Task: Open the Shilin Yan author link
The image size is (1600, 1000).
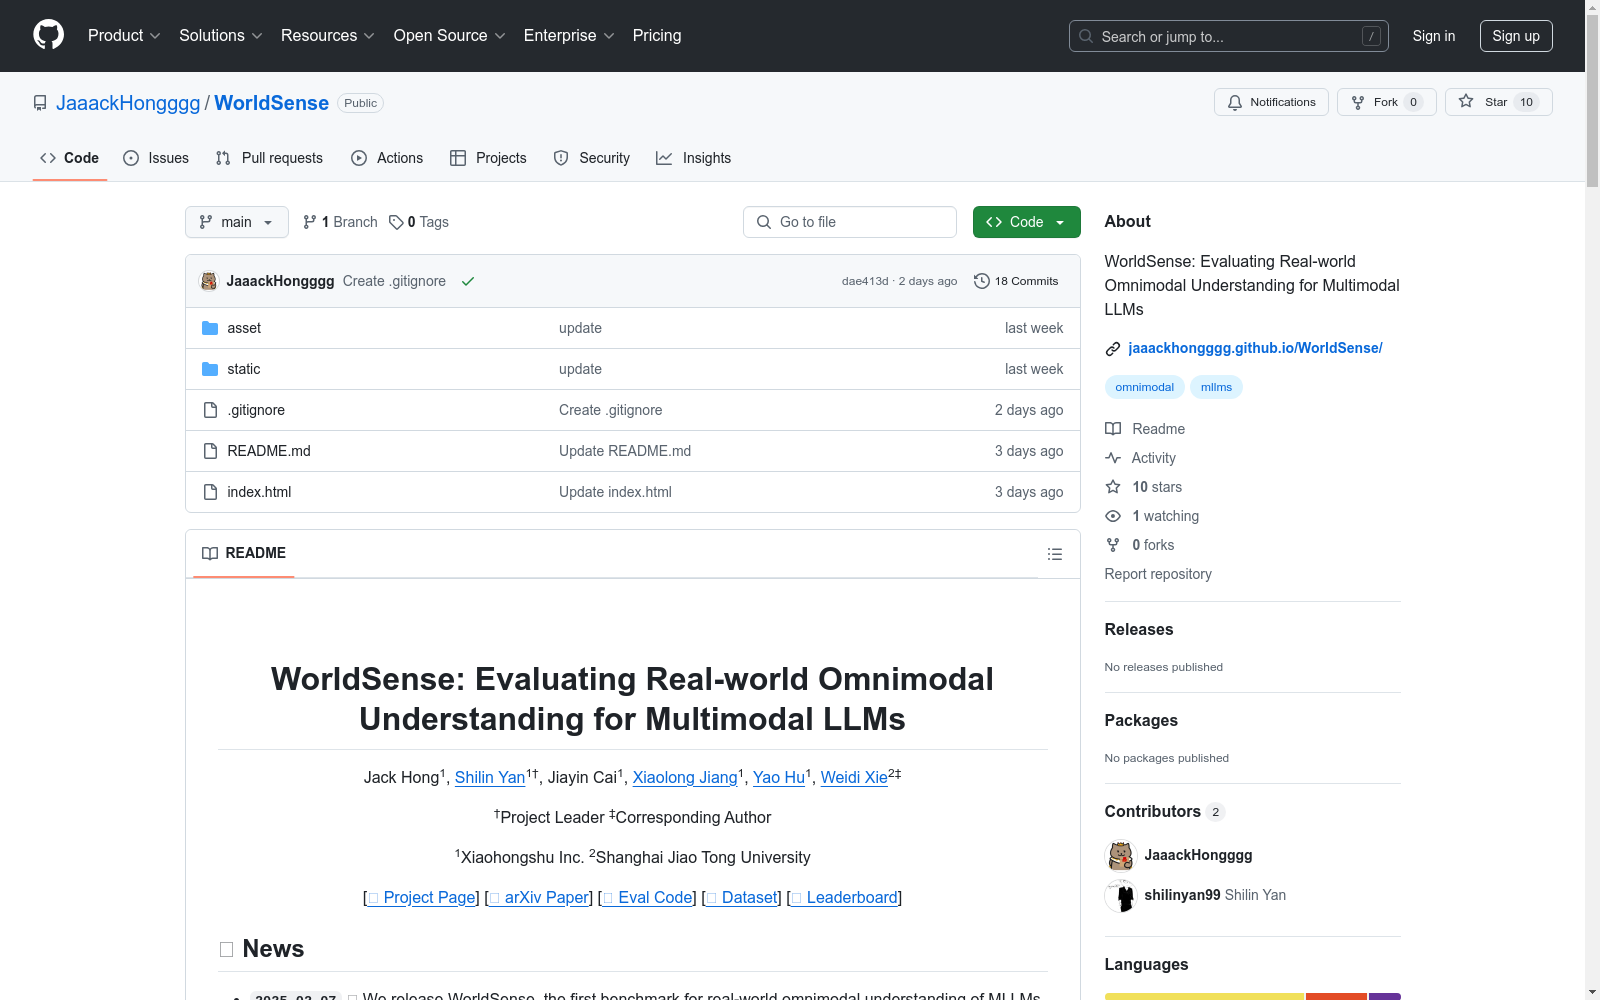Action: coord(490,777)
